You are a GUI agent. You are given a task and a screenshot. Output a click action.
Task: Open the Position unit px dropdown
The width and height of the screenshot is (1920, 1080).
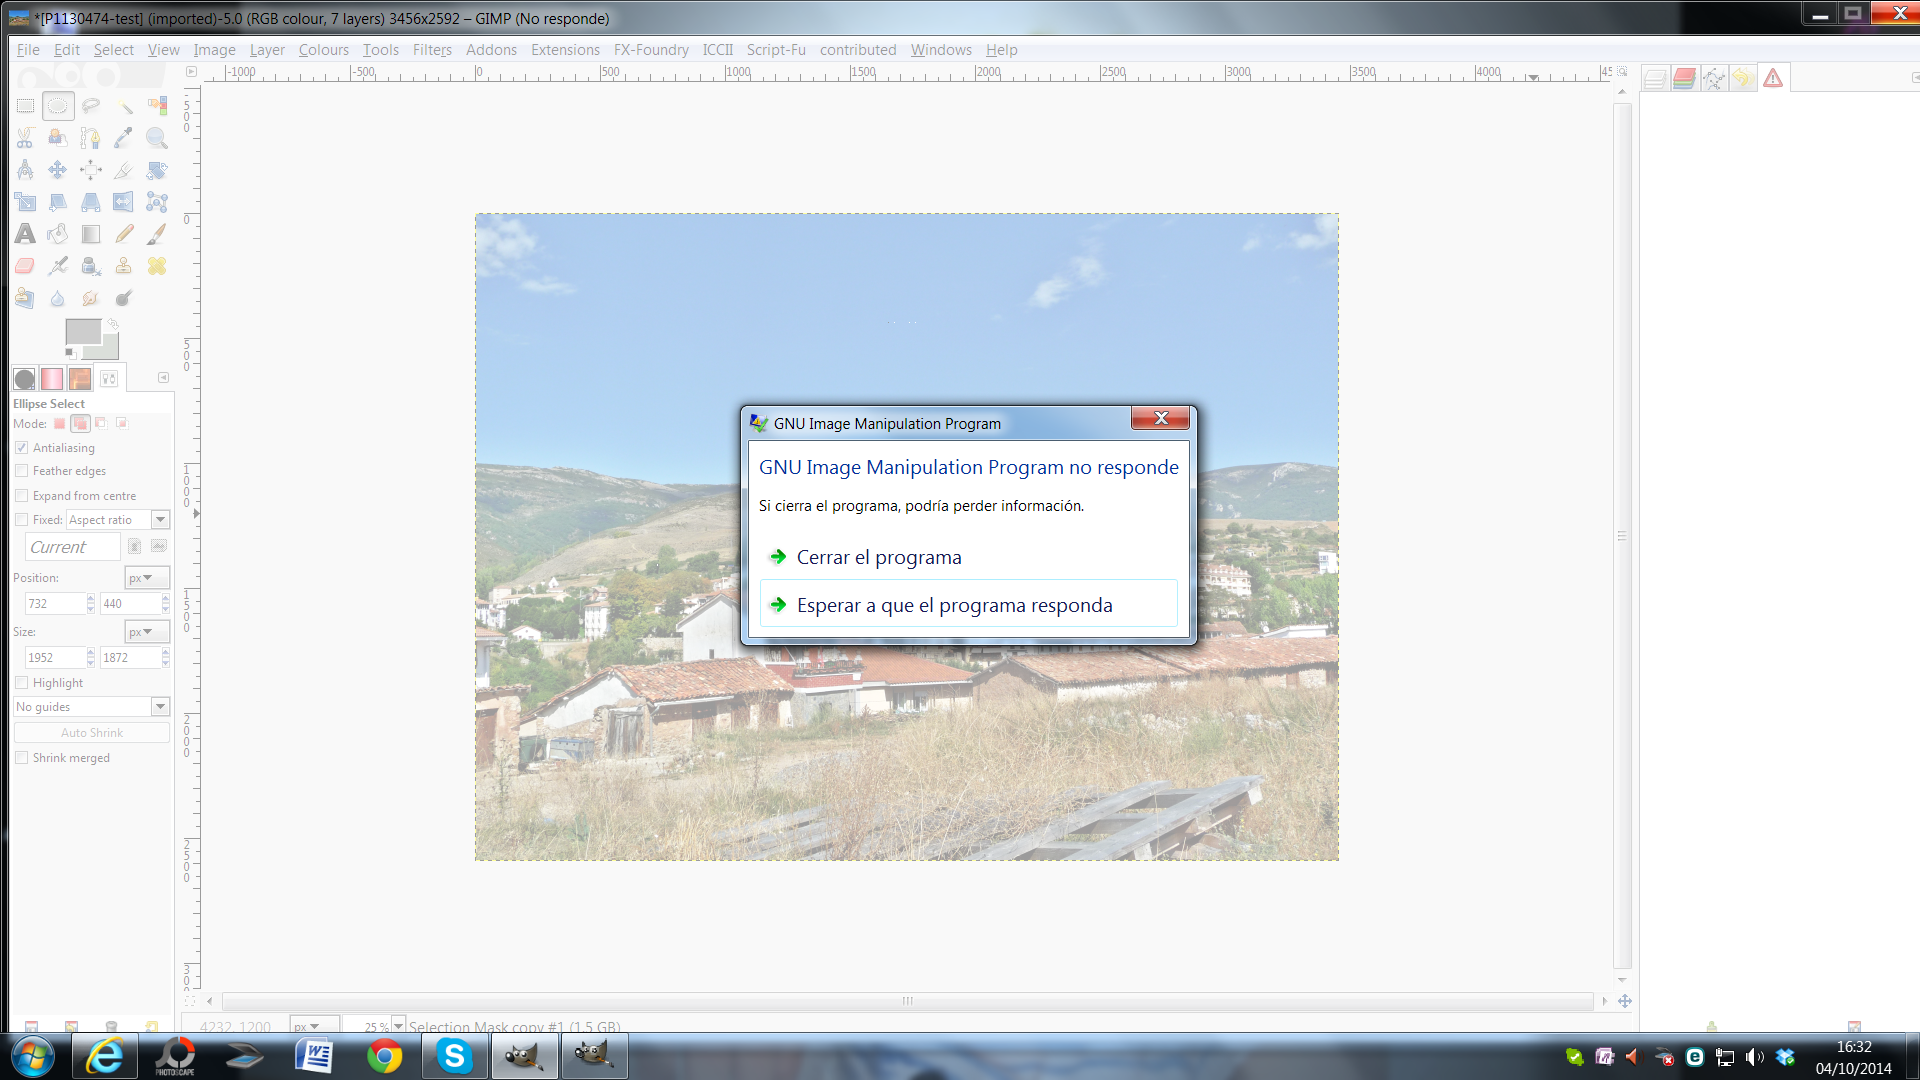pos(147,578)
